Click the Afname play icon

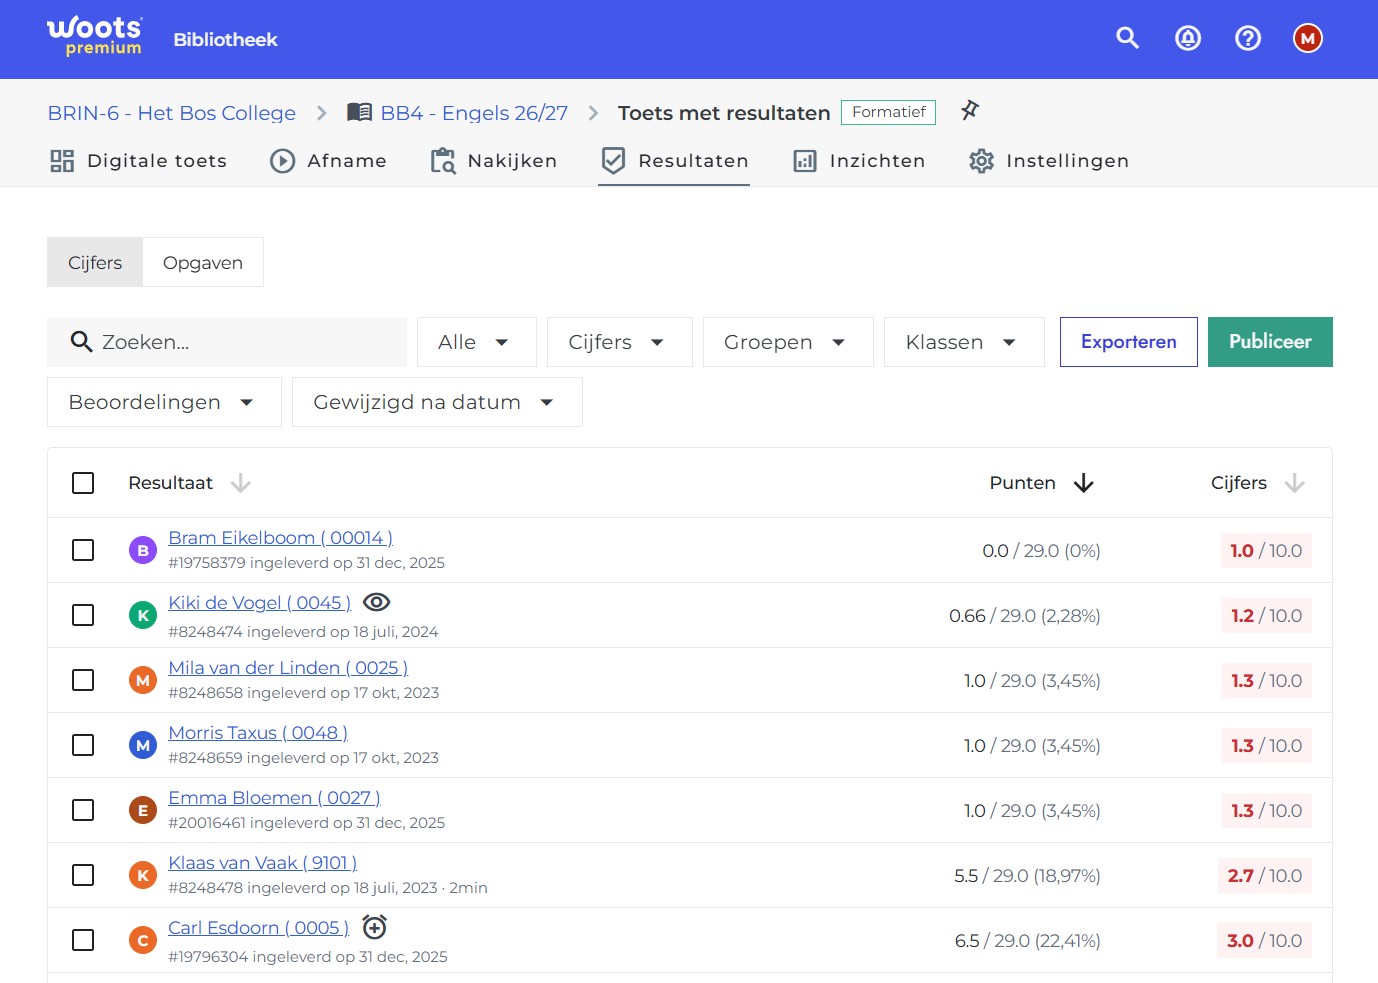283,161
